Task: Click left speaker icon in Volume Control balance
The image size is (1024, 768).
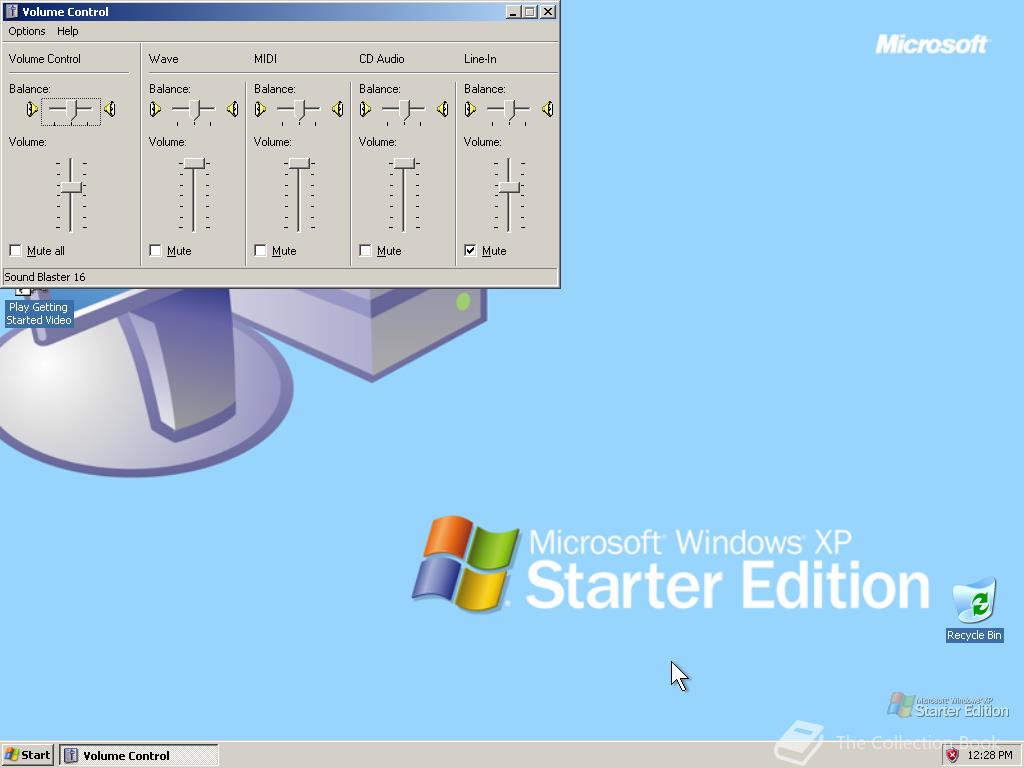Action: (32, 109)
